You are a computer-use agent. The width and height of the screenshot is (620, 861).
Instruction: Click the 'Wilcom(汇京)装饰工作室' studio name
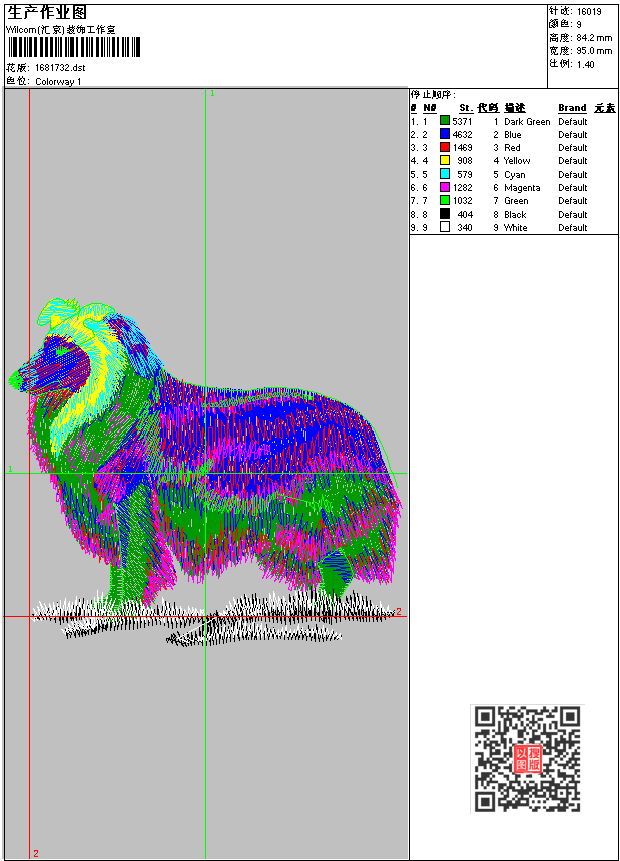click(60, 30)
